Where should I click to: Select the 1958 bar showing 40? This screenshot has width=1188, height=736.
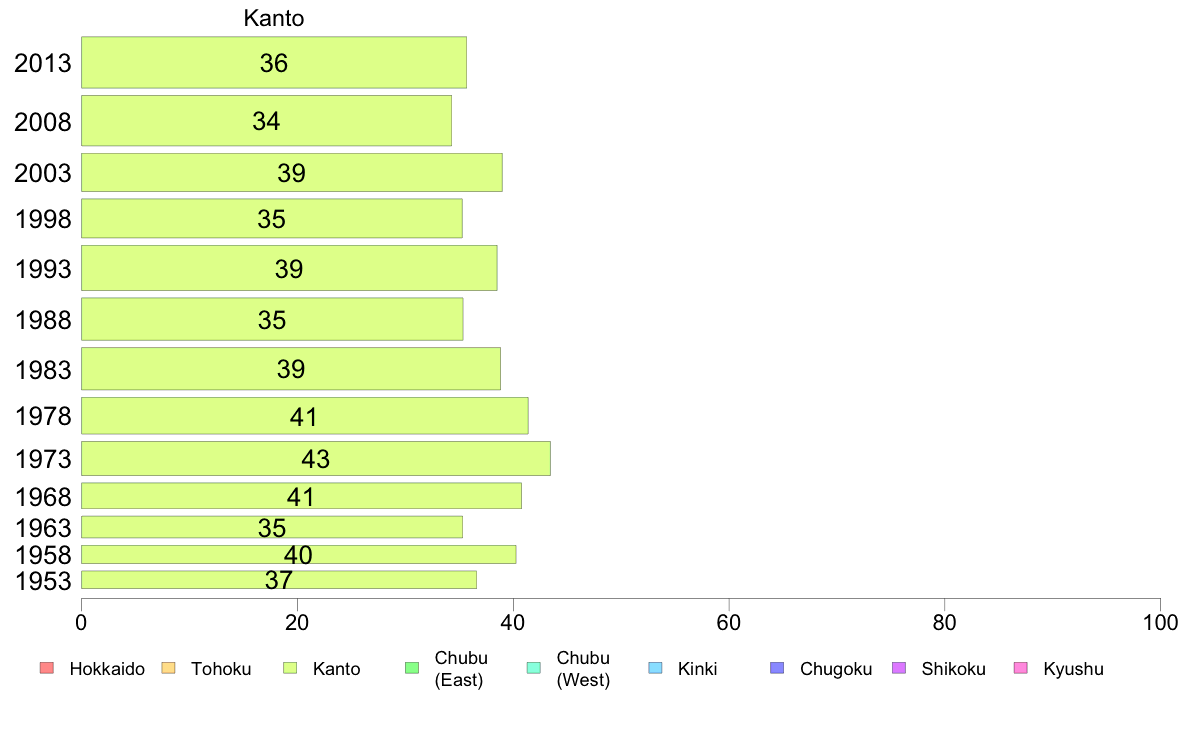tap(299, 554)
